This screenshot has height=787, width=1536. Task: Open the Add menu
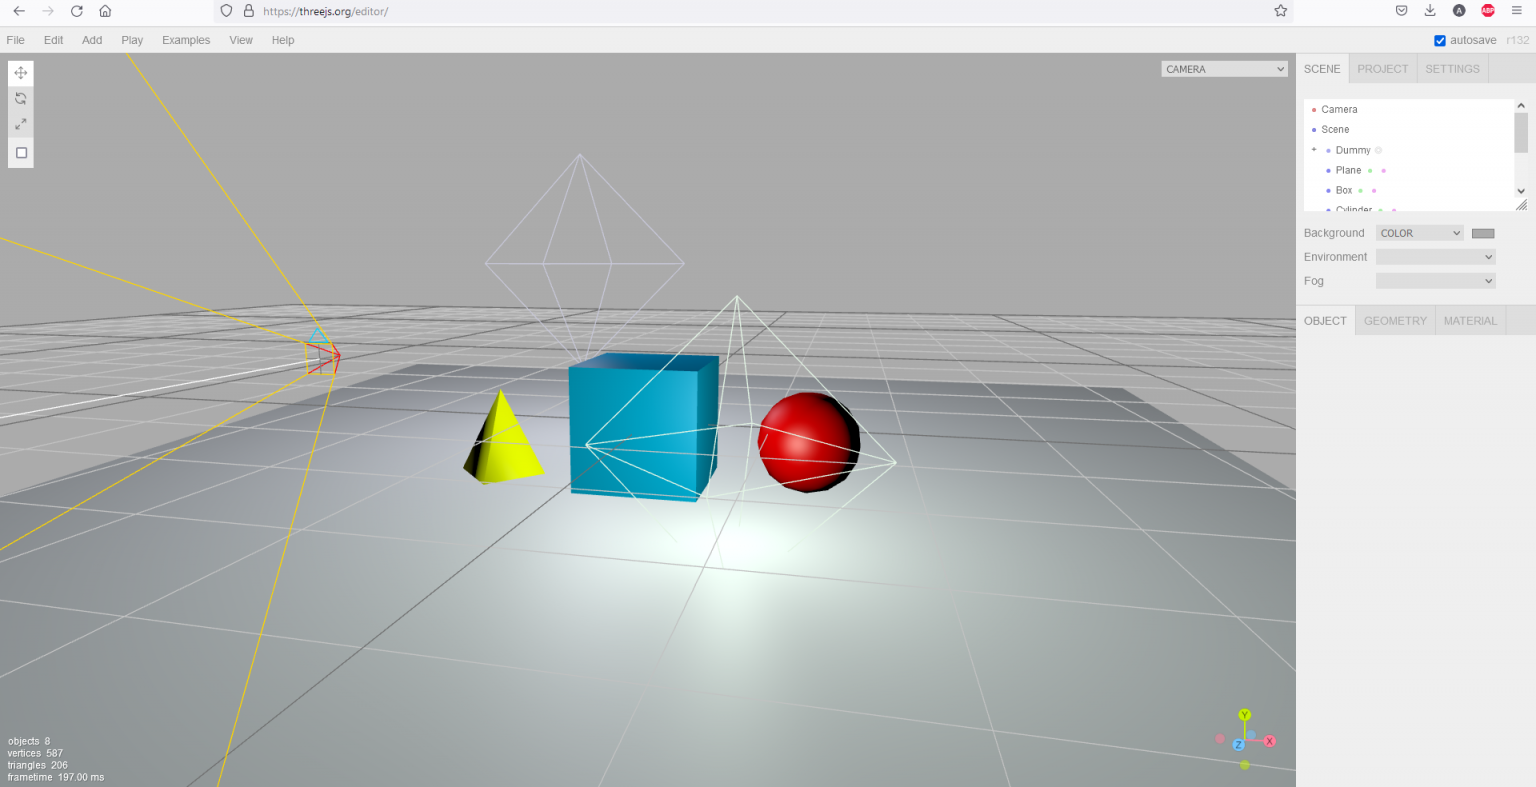[92, 40]
